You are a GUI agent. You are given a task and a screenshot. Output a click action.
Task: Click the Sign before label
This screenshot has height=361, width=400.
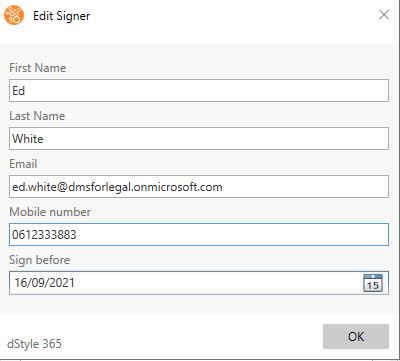40,260
